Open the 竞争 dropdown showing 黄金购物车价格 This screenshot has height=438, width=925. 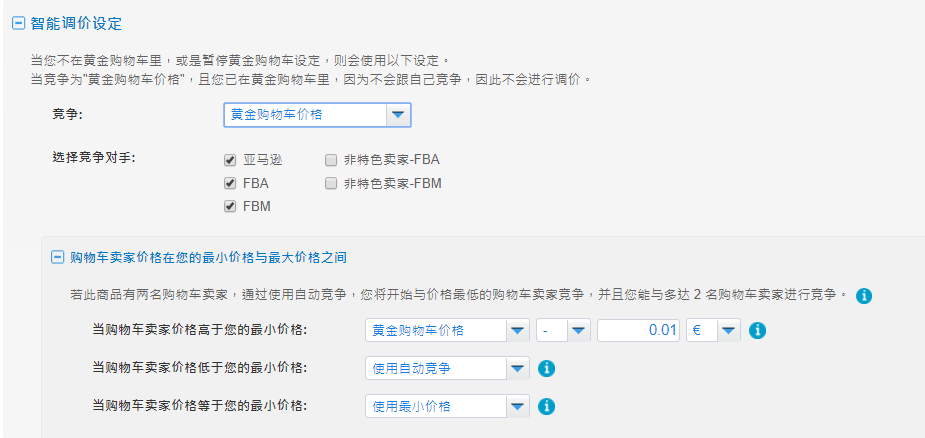(x=317, y=115)
